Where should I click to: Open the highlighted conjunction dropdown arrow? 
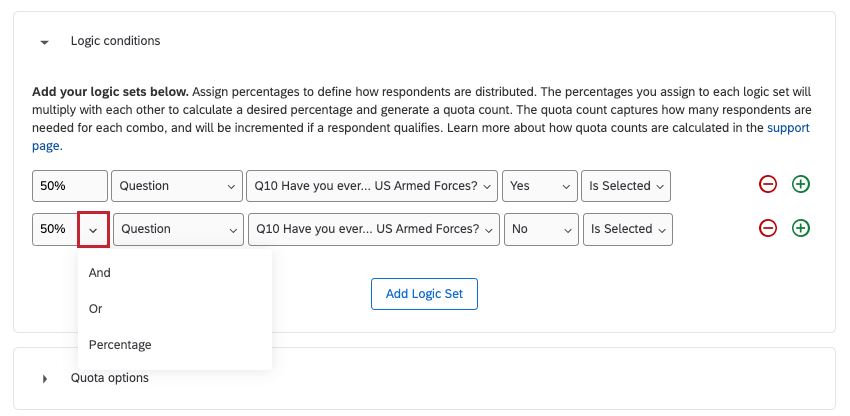point(93,229)
